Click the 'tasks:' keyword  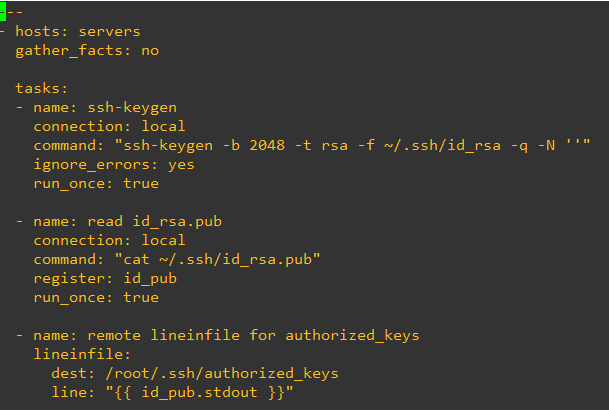pyautogui.click(x=42, y=88)
